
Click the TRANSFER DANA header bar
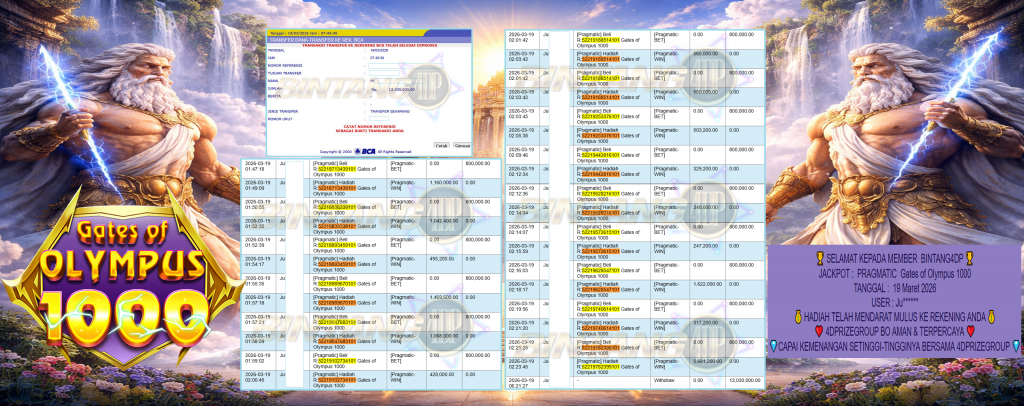369,40
